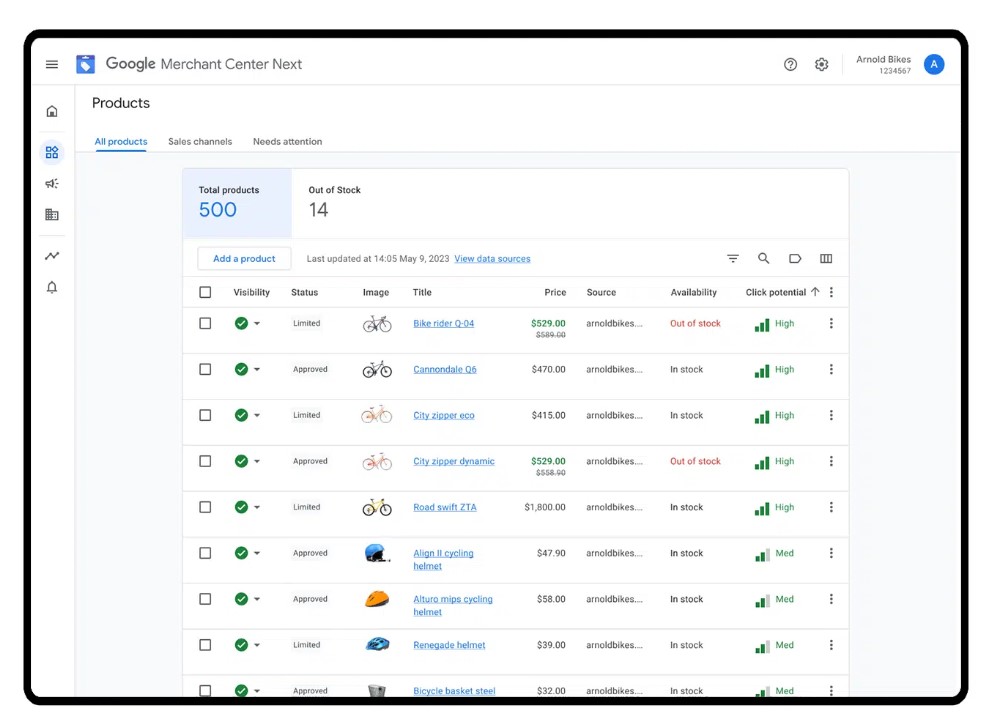987x720 pixels.
Task: Open the help question mark icon
Action: click(790, 64)
